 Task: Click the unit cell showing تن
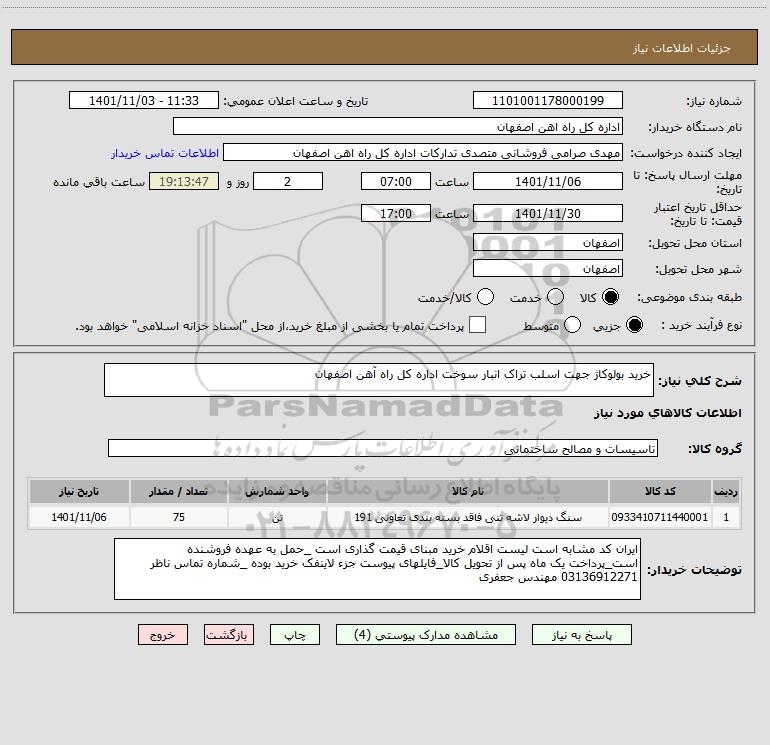(277, 517)
